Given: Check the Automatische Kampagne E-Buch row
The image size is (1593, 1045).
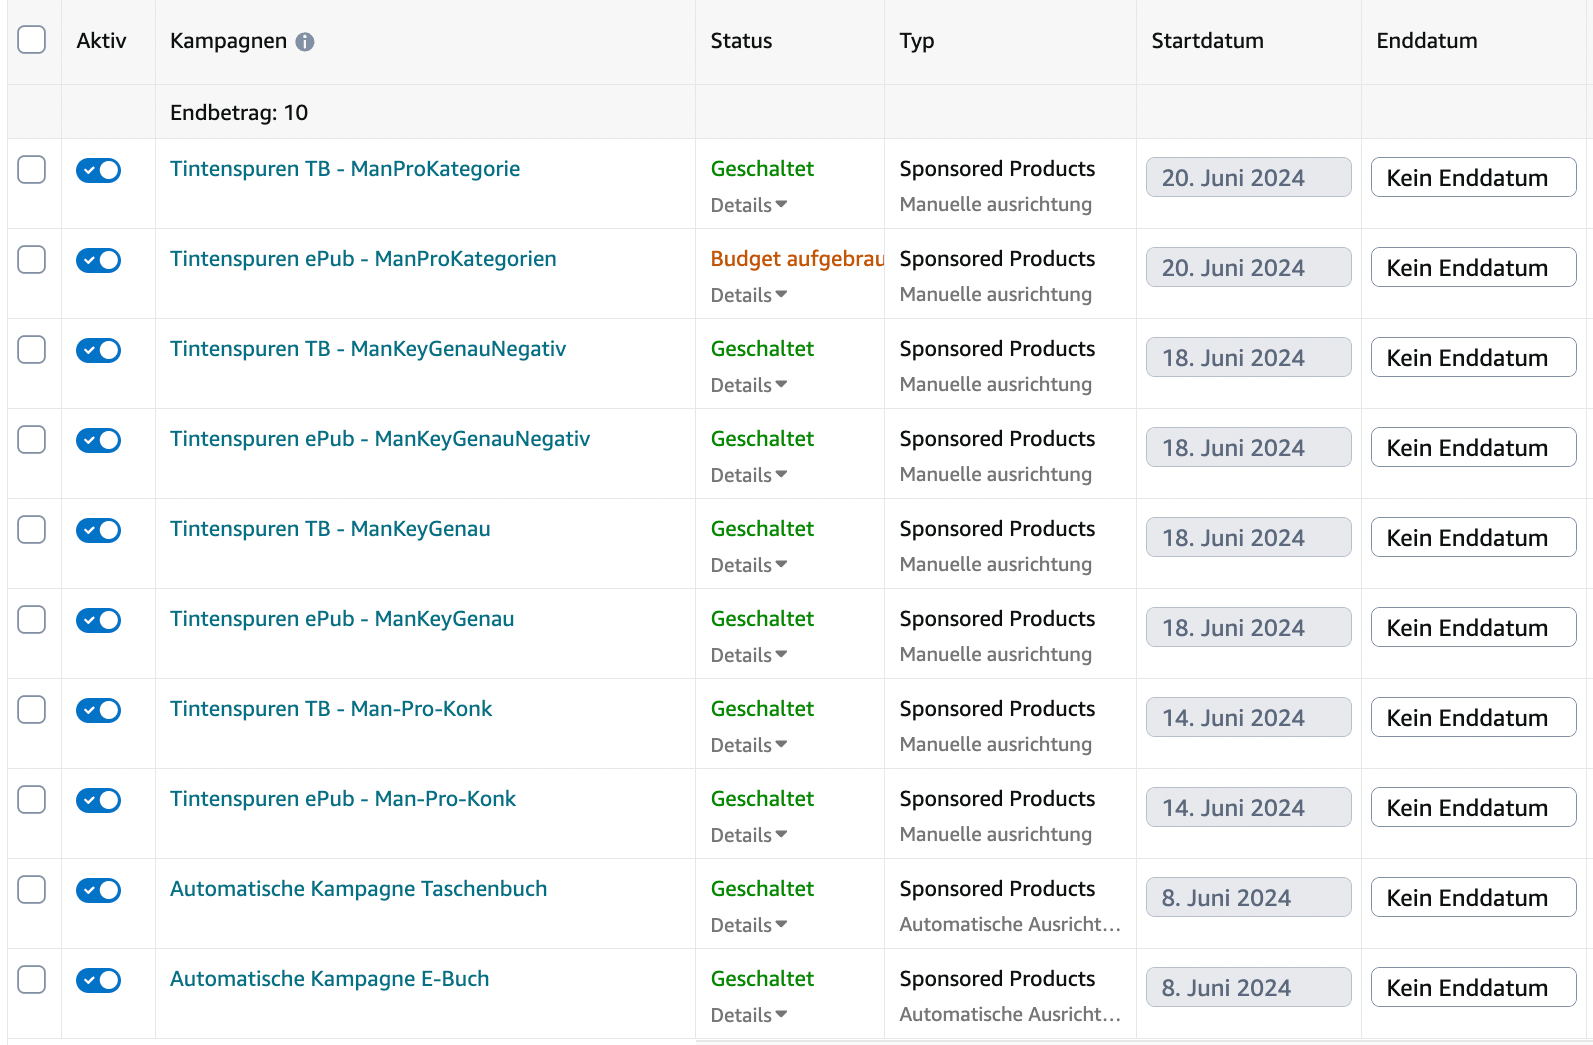Looking at the screenshot, I should (x=32, y=980).
